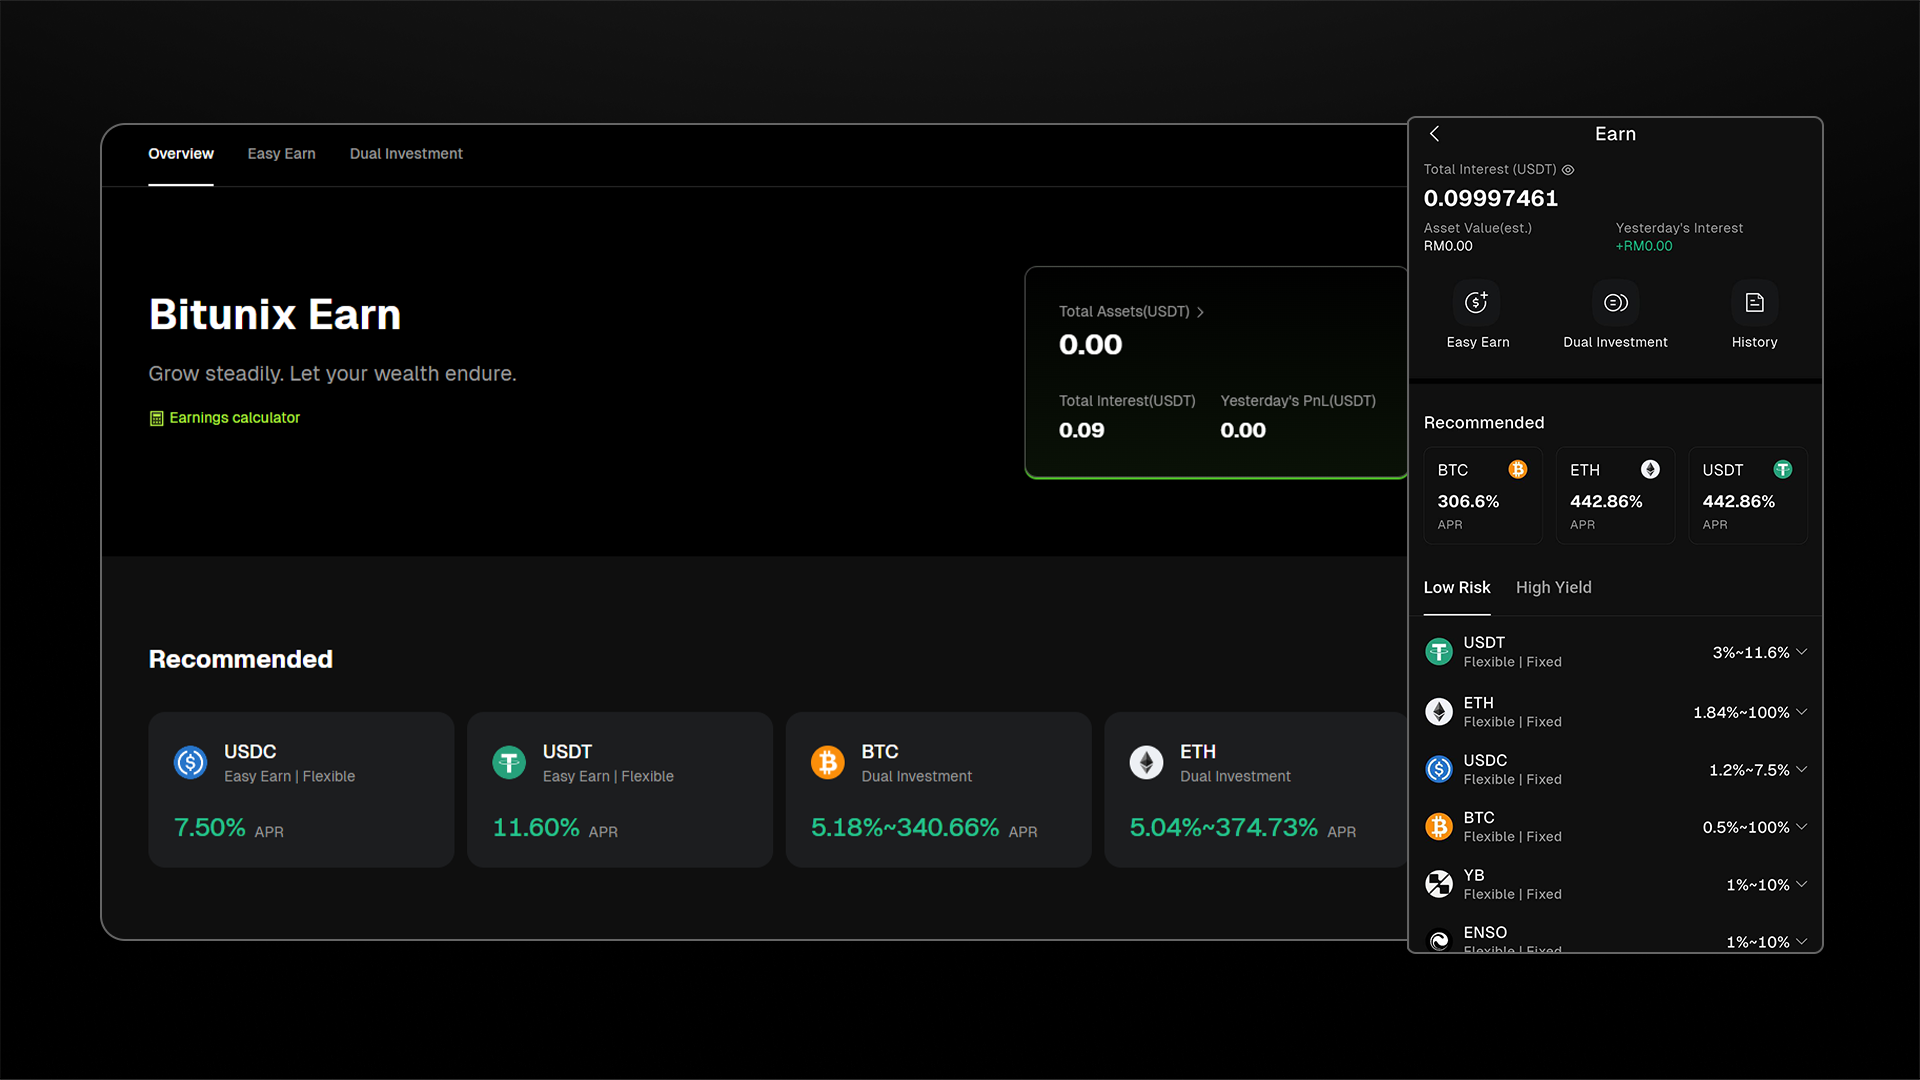Click the BTC coin icon on the recommended card
This screenshot has height=1080, width=1920.
[1519, 469]
